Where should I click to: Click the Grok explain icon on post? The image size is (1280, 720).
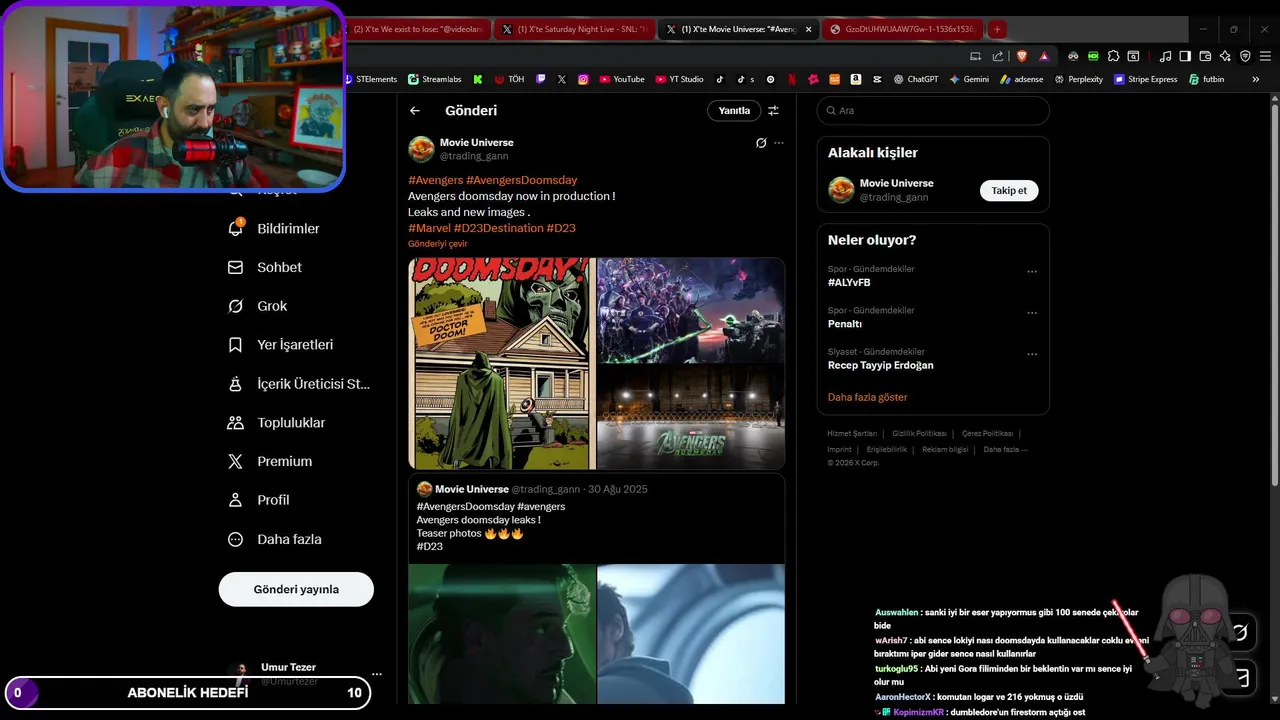761,143
